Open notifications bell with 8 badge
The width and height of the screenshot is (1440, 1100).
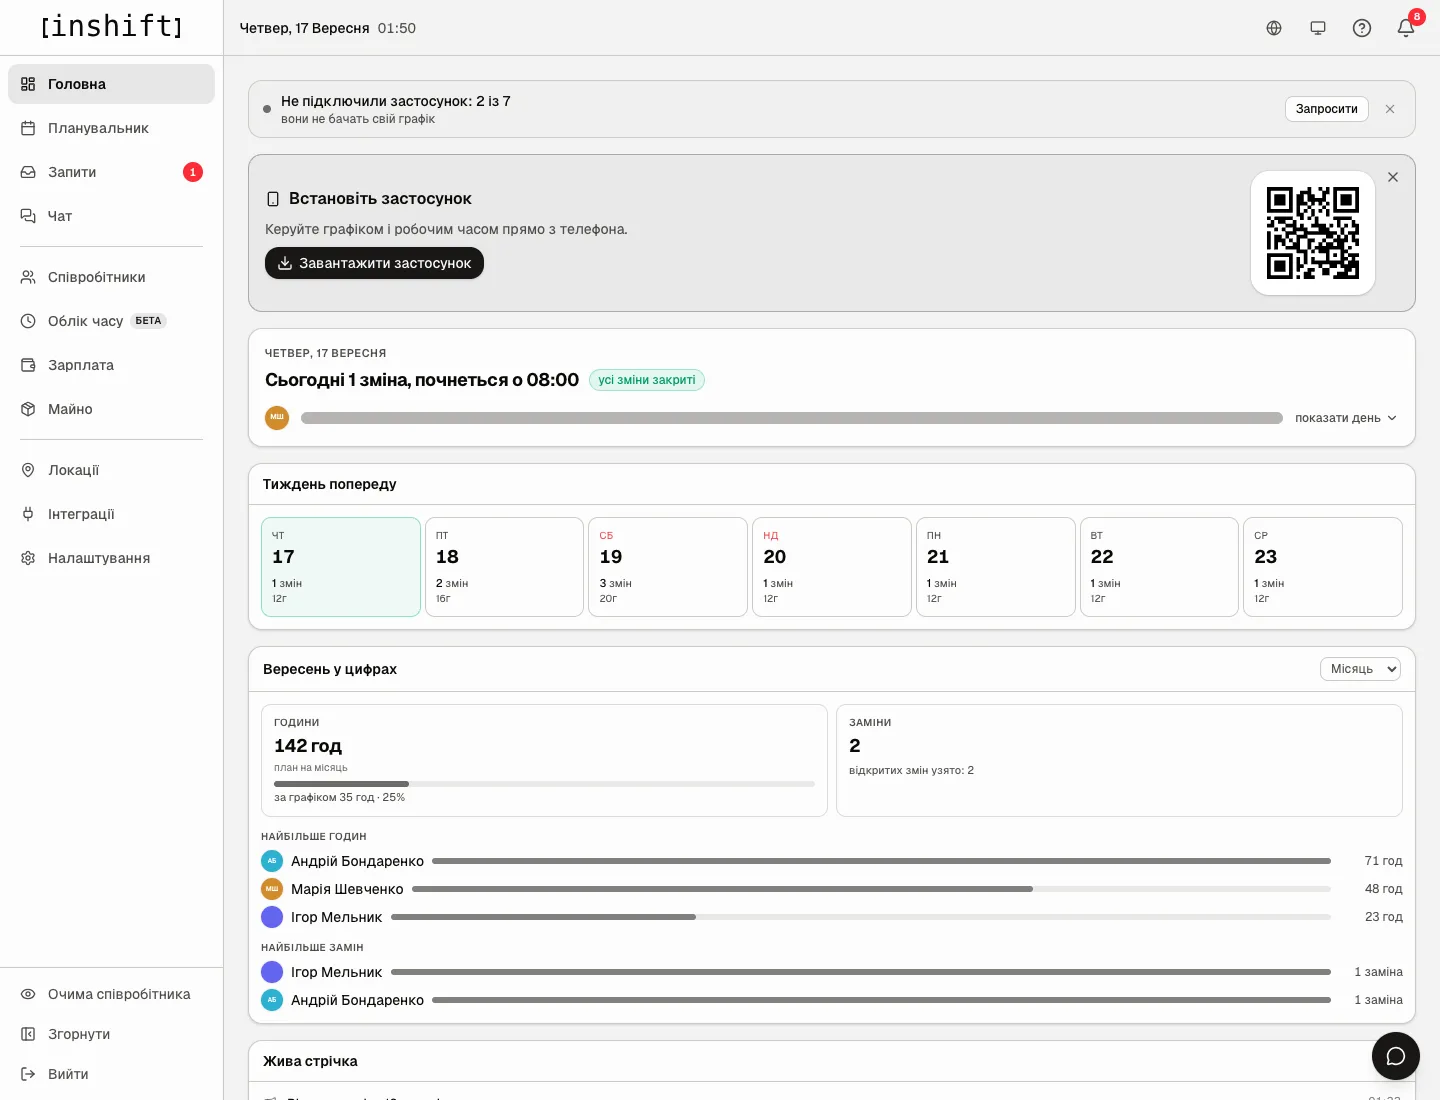pos(1406,28)
